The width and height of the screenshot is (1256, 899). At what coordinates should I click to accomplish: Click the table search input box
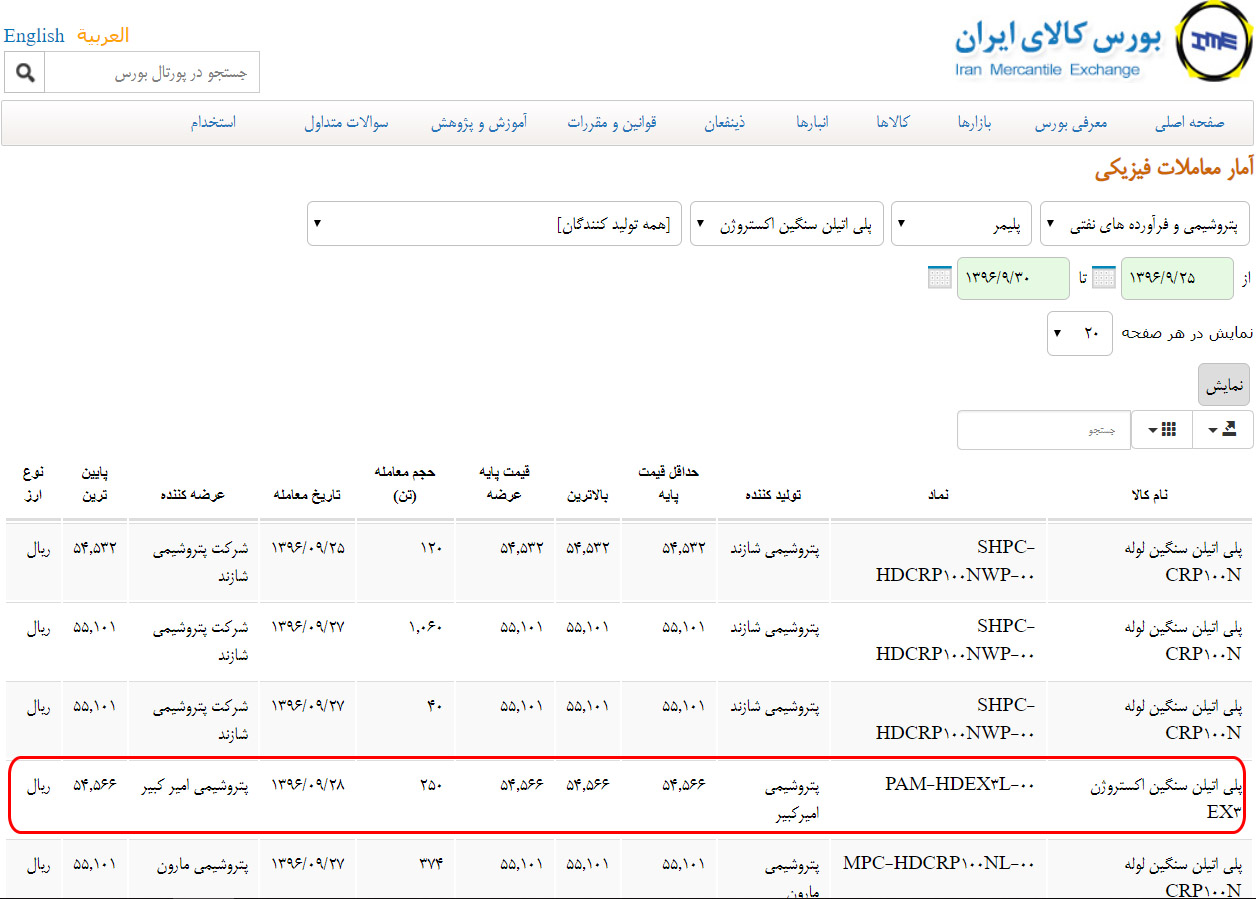(x=1043, y=430)
